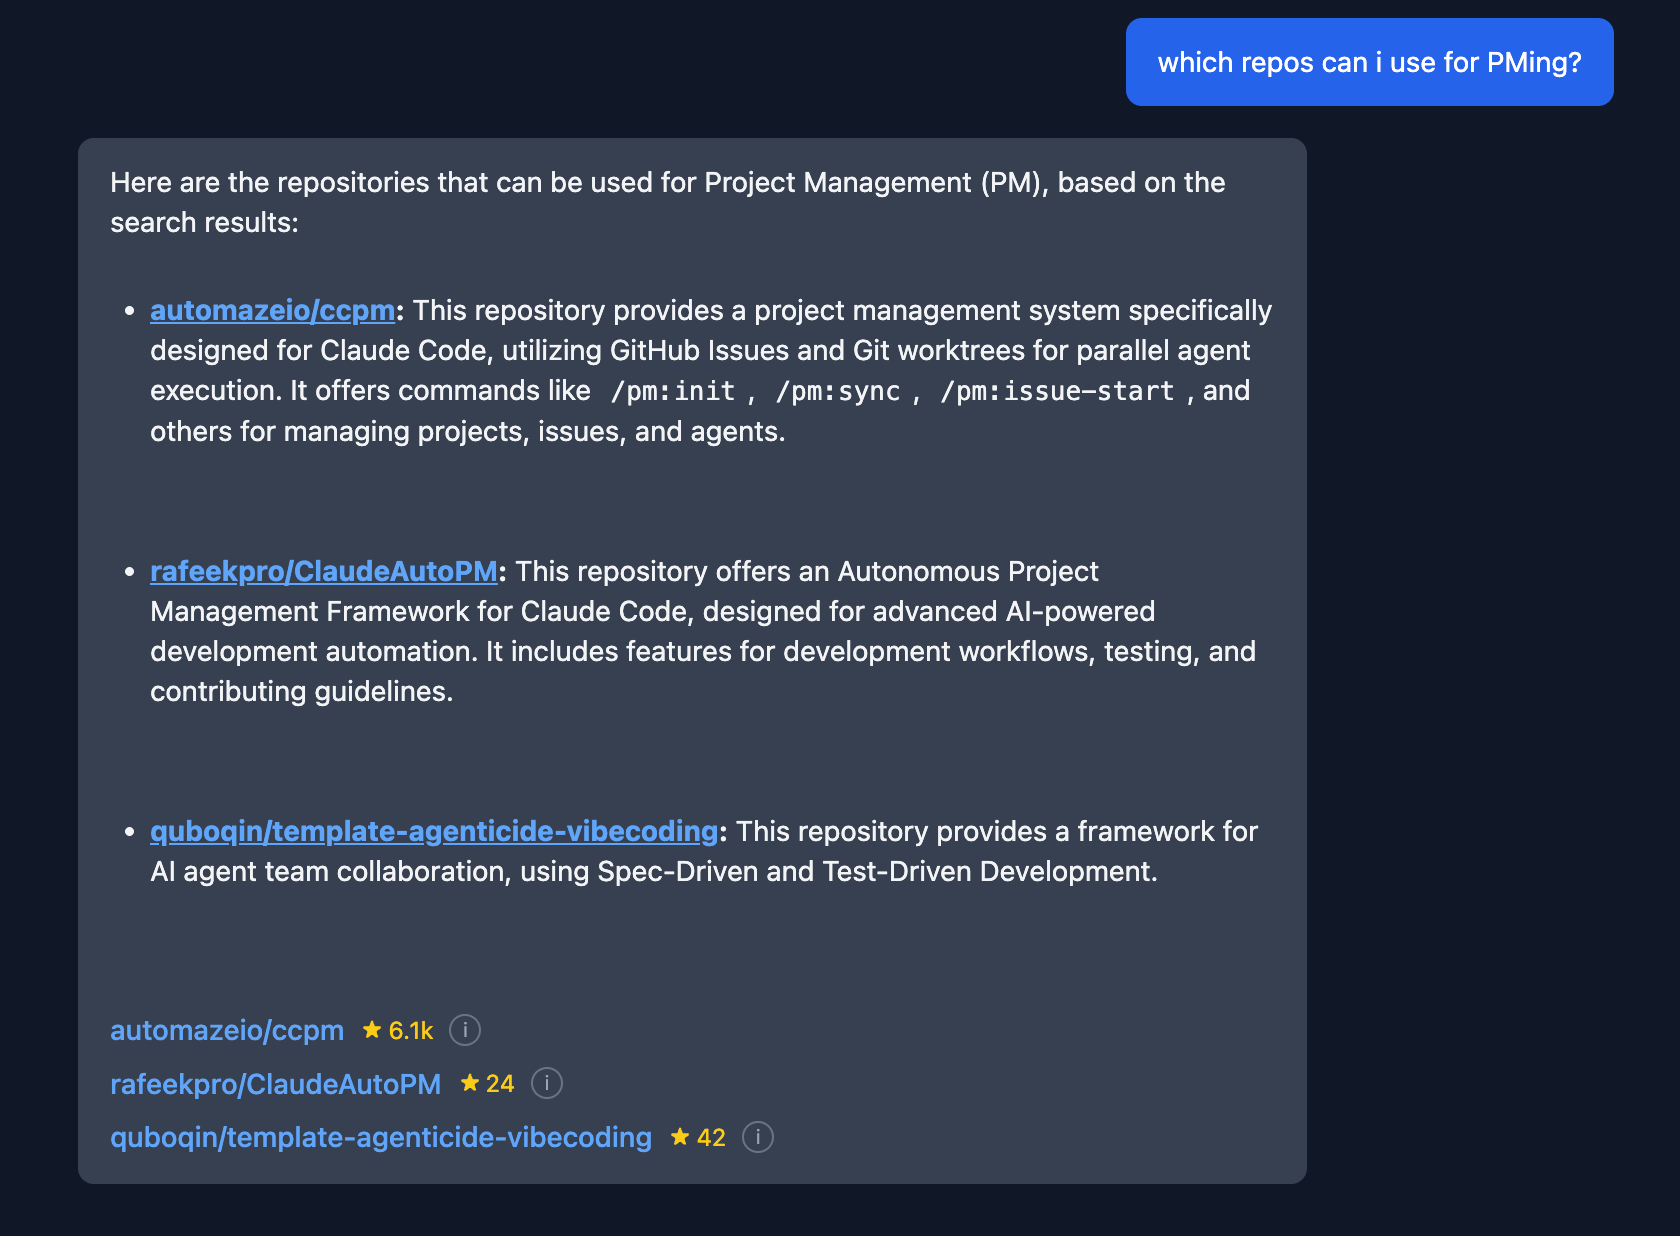Viewport: 1680px width, 1236px height.
Task: Click the star icon showing 6.1k
Action: point(372,1029)
